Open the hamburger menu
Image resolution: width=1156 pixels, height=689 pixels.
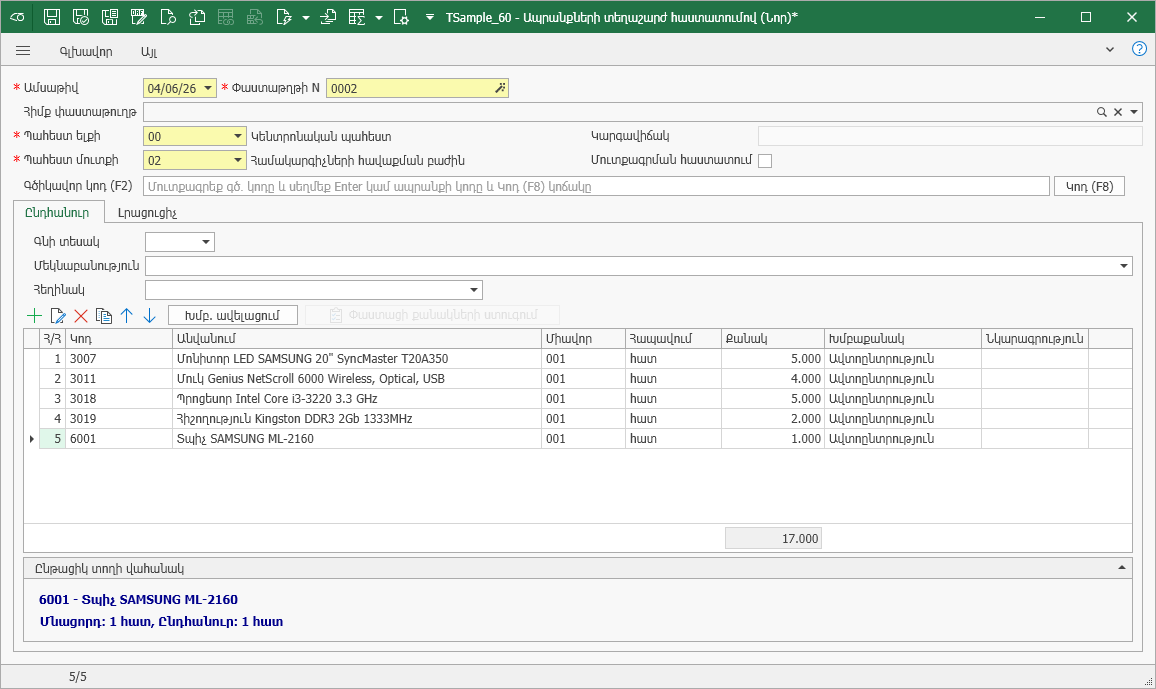[x=23, y=51]
